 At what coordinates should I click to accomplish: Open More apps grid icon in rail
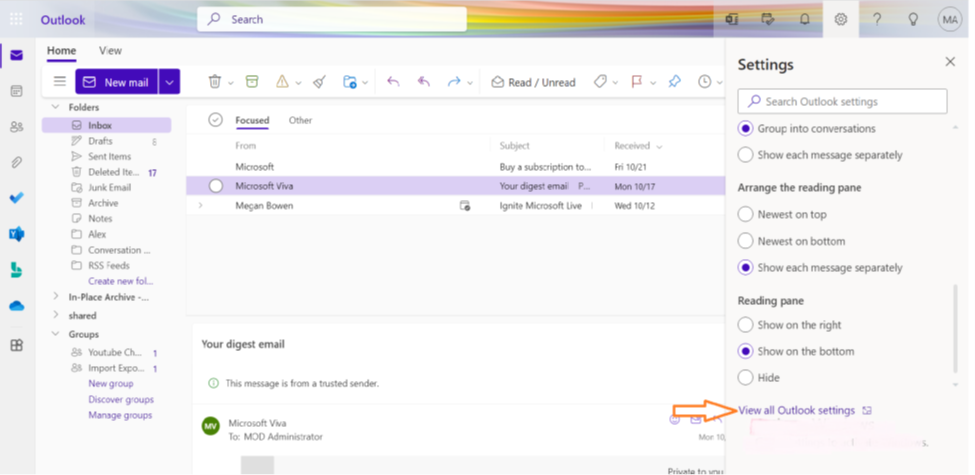[17, 346]
